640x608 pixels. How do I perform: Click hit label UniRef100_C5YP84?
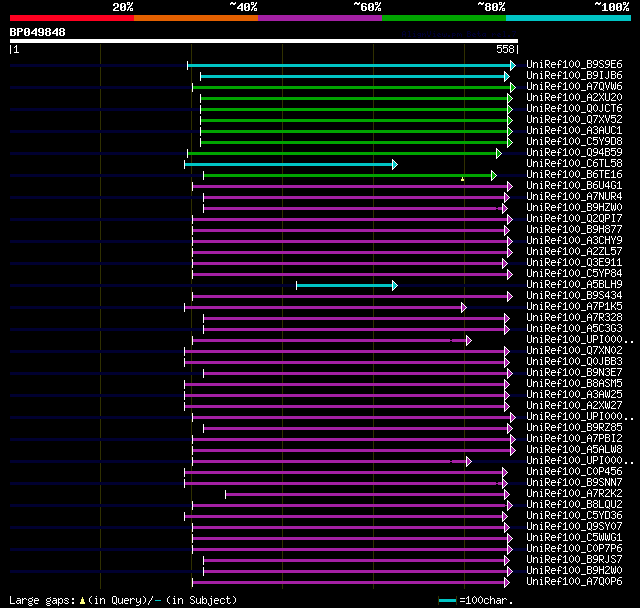click(574, 274)
